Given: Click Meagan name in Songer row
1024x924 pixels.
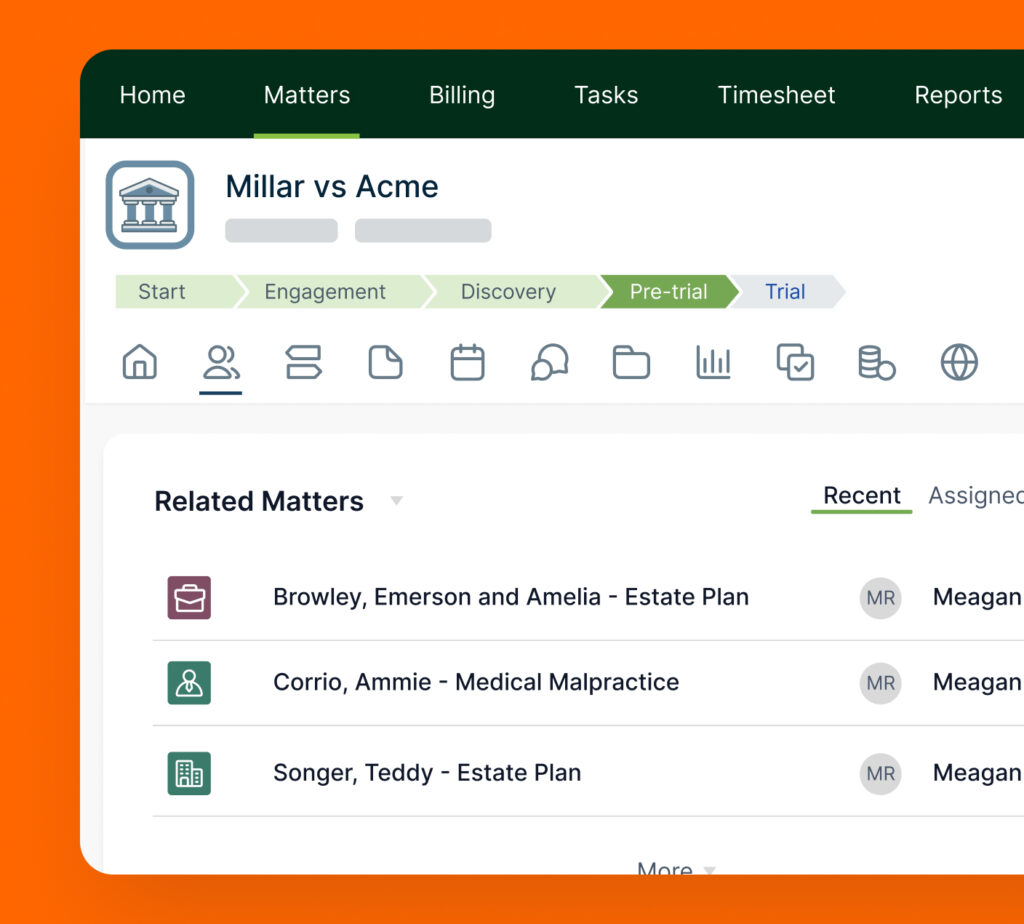Looking at the screenshot, I should tap(978, 774).
